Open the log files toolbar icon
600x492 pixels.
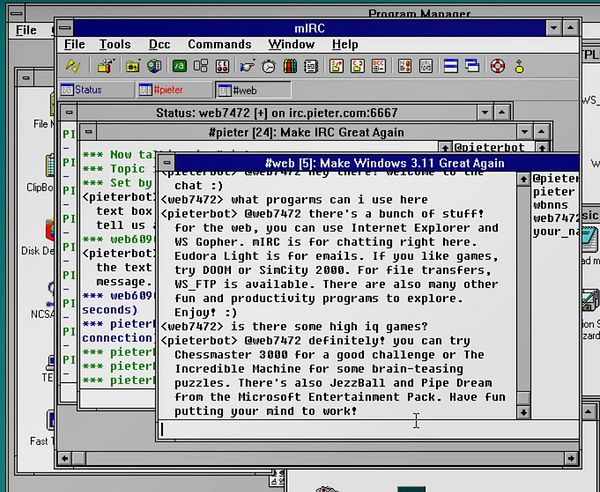[426, 67]
